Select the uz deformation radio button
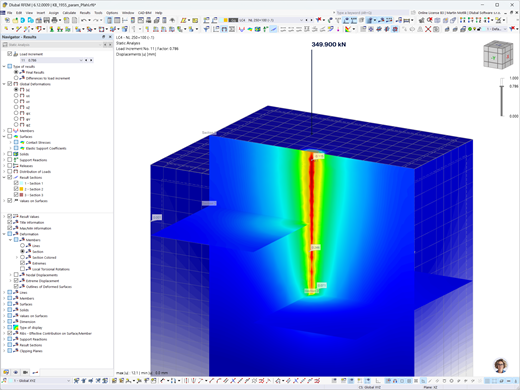The width and height of the screenshot is (520, 390). pyautogui.click(x=16, y=107)
